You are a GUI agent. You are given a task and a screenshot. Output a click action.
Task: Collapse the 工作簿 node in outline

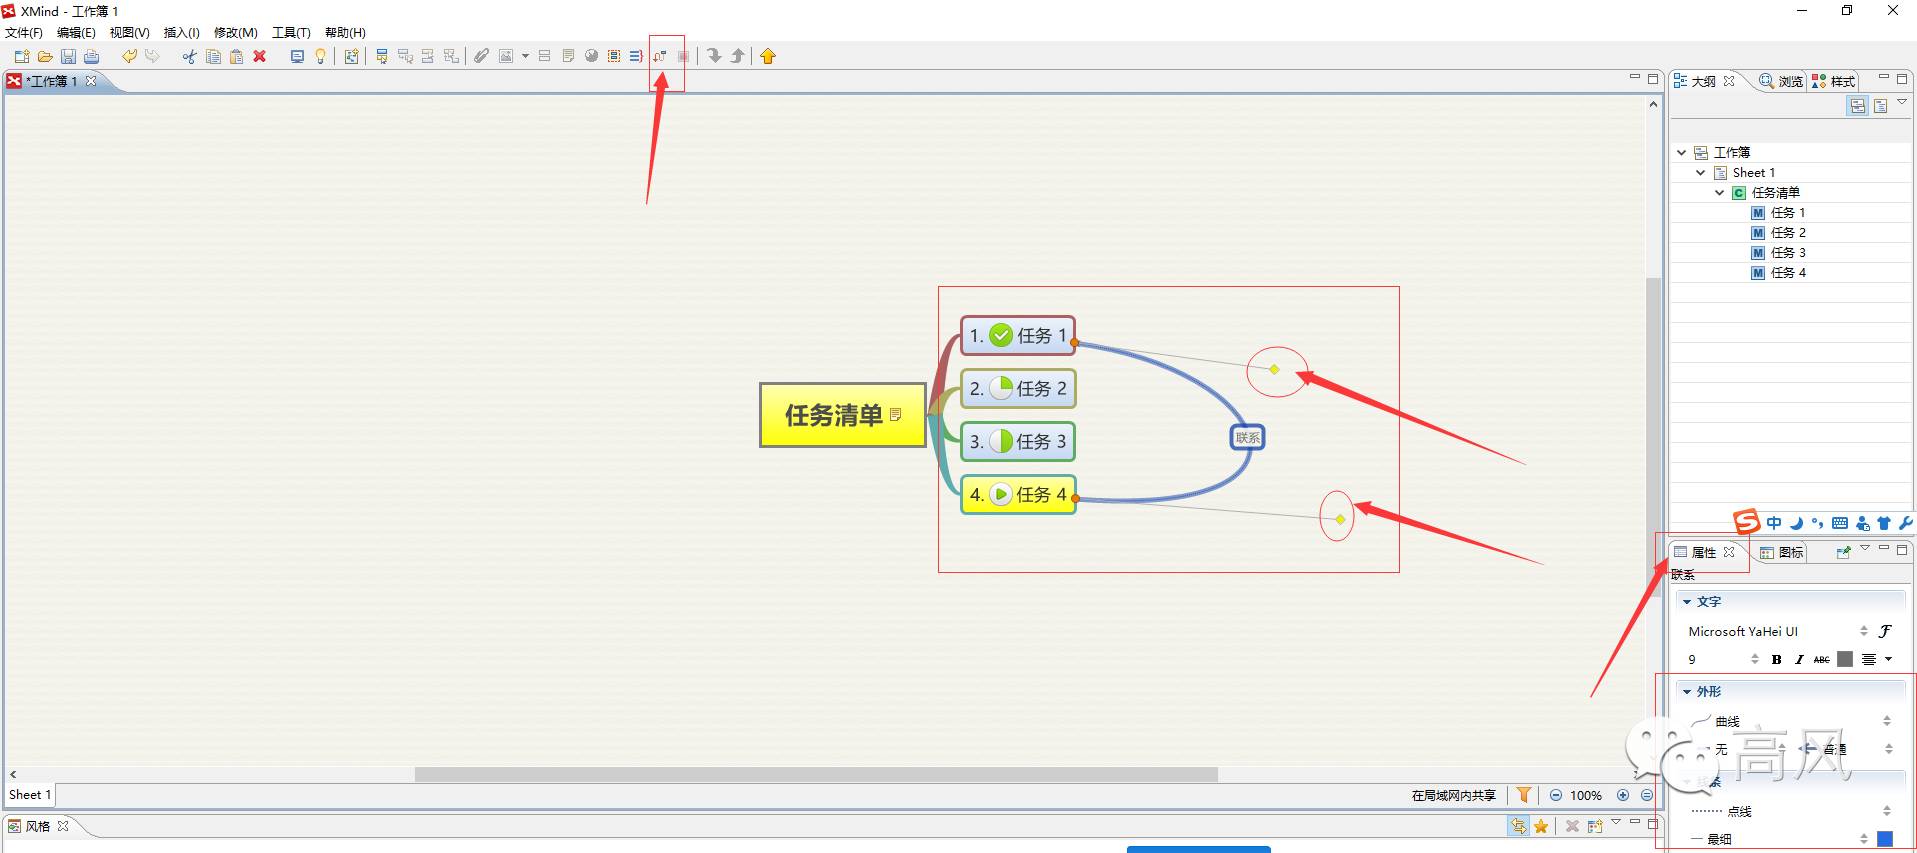click(x=1682, y=152)
